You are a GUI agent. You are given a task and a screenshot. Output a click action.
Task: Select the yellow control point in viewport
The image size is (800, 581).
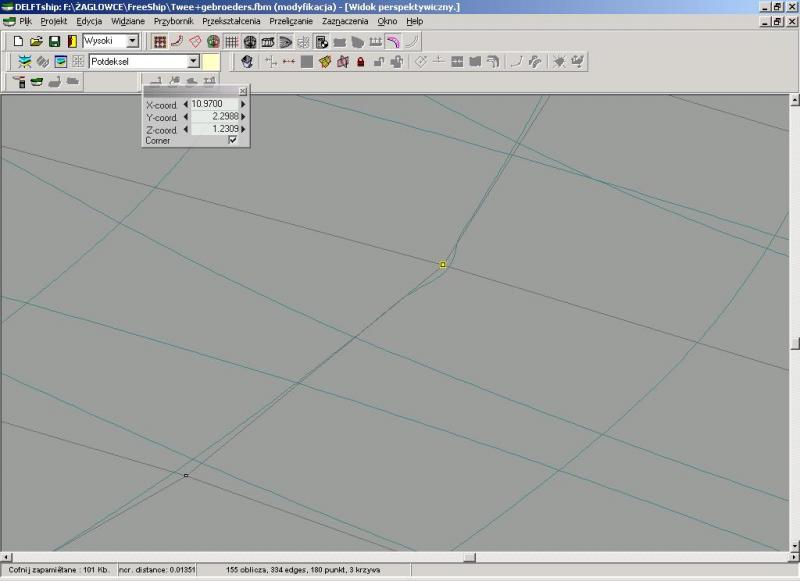point(443,265)
